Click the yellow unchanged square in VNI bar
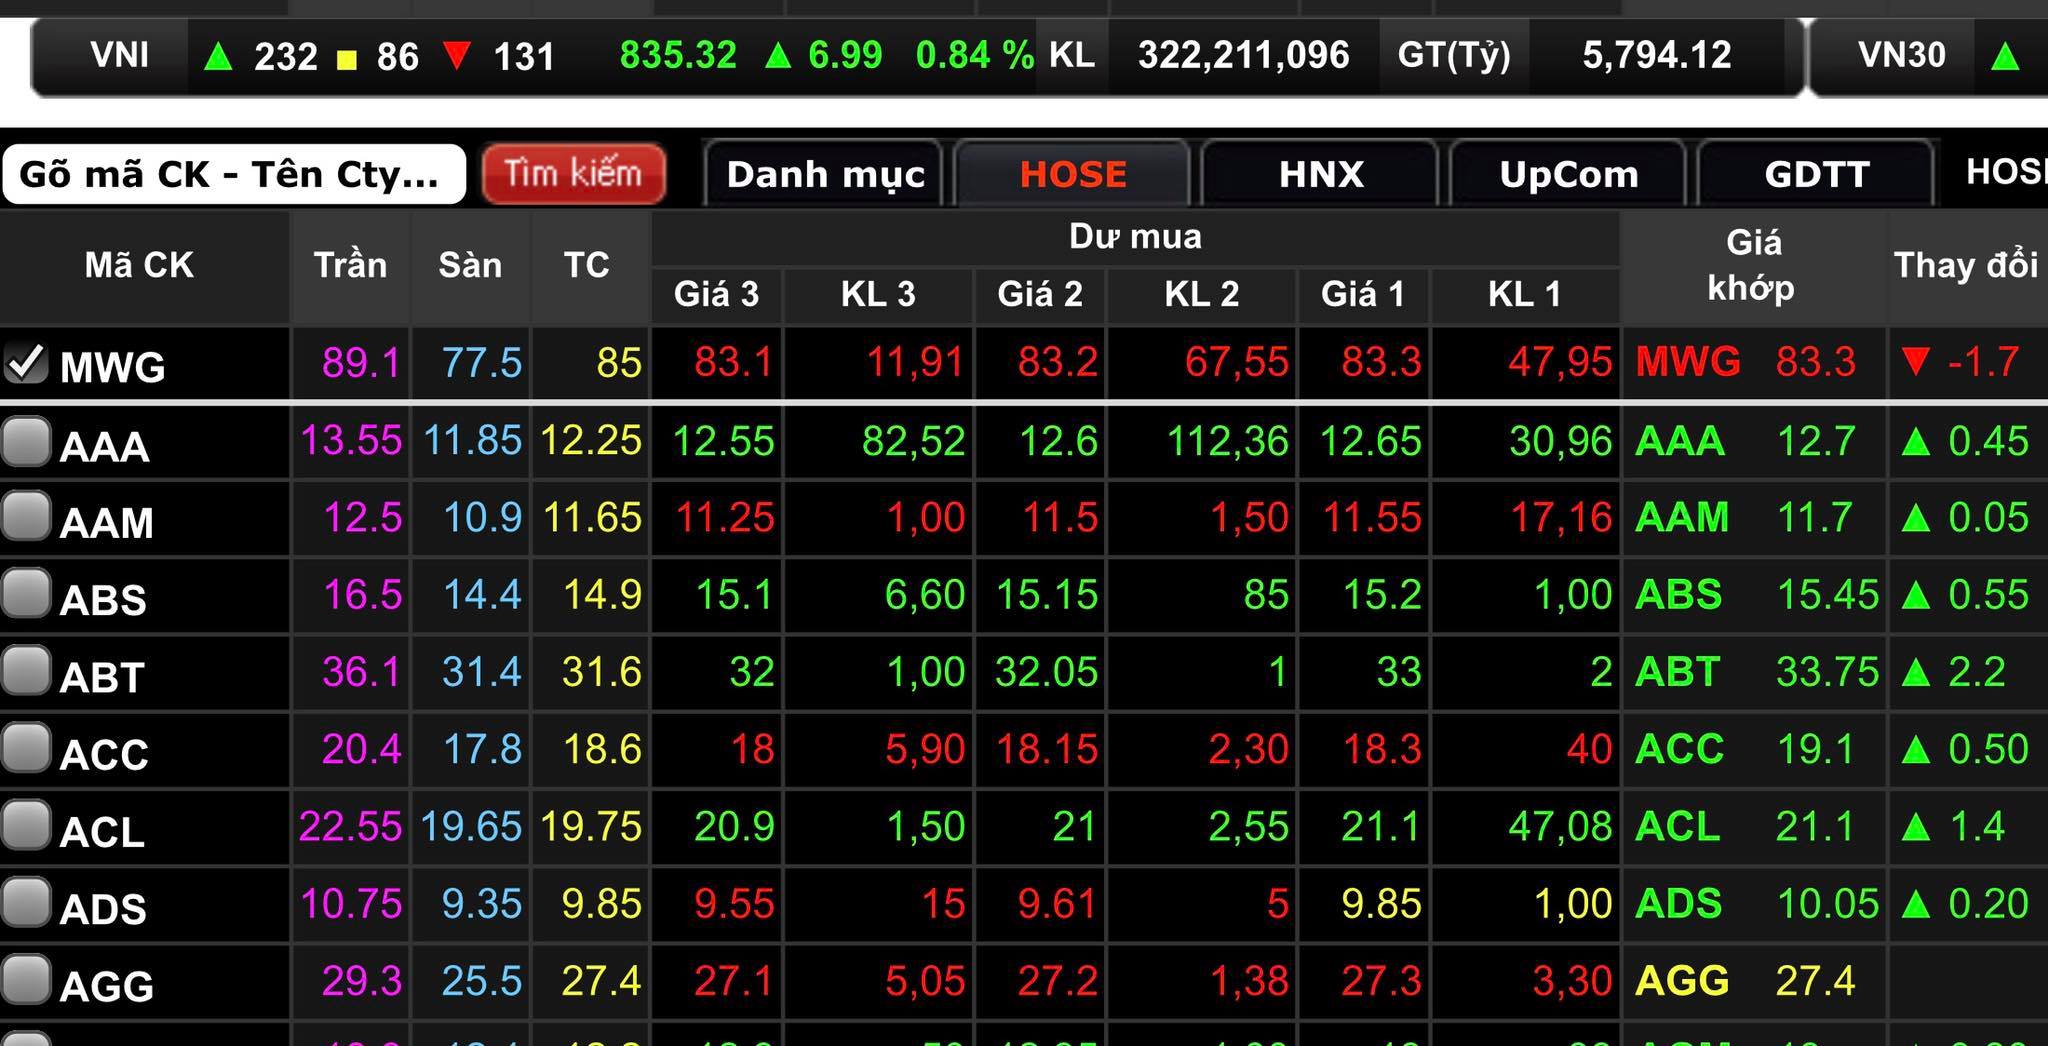 [347, 59]
